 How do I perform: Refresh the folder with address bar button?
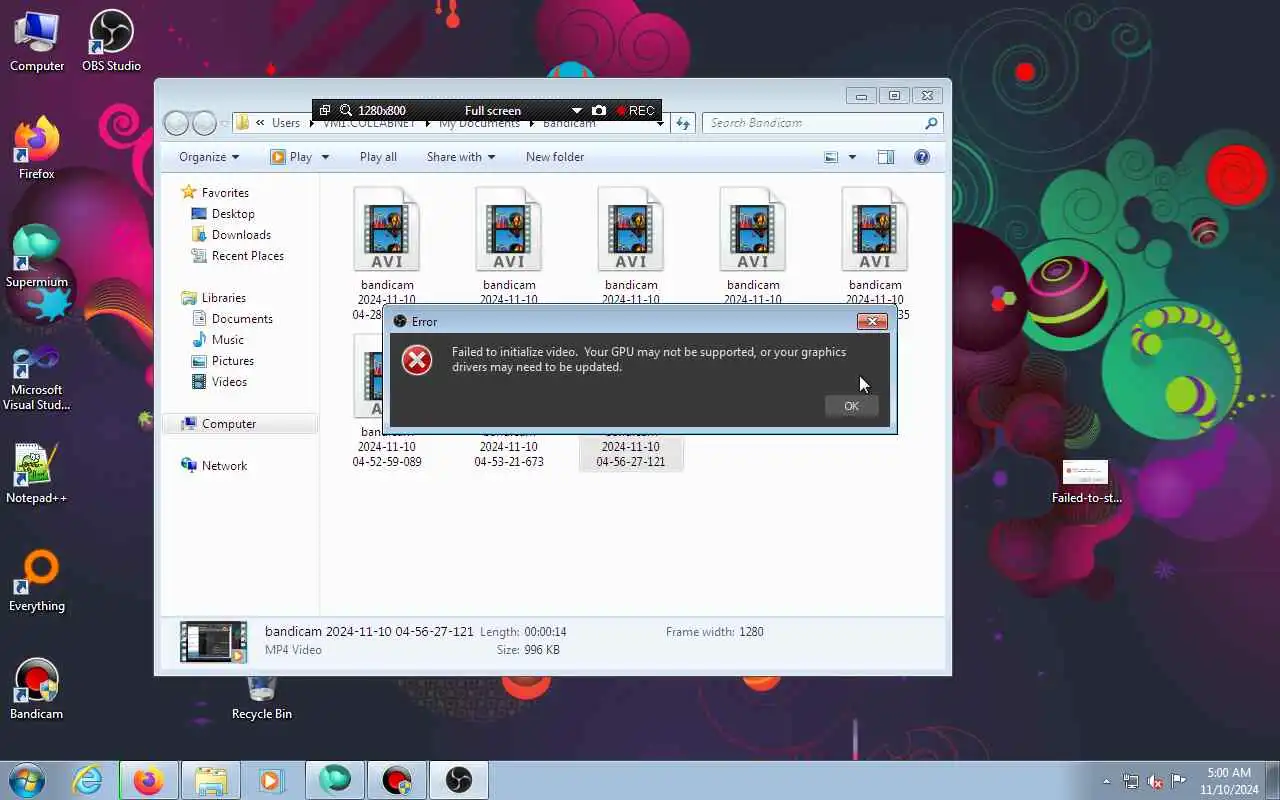(x=683, y=123)
